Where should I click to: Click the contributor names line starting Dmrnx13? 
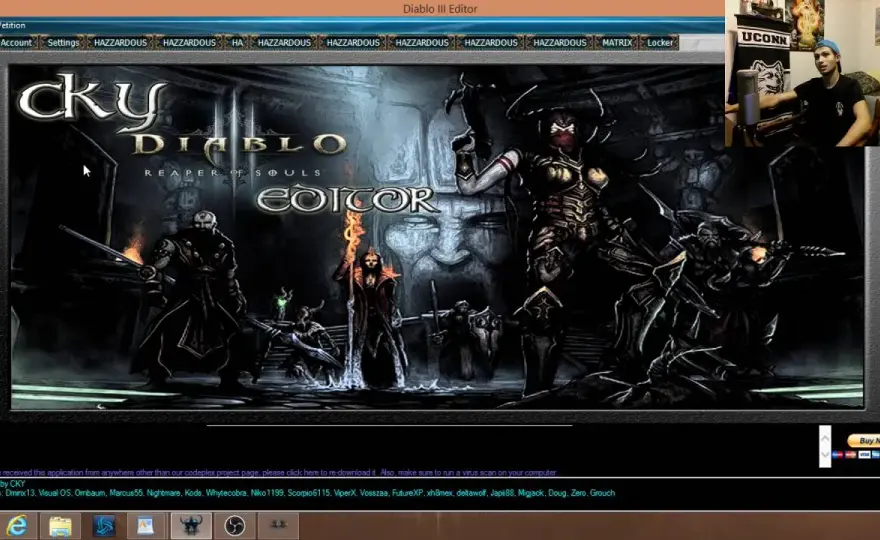click(308, 493)
